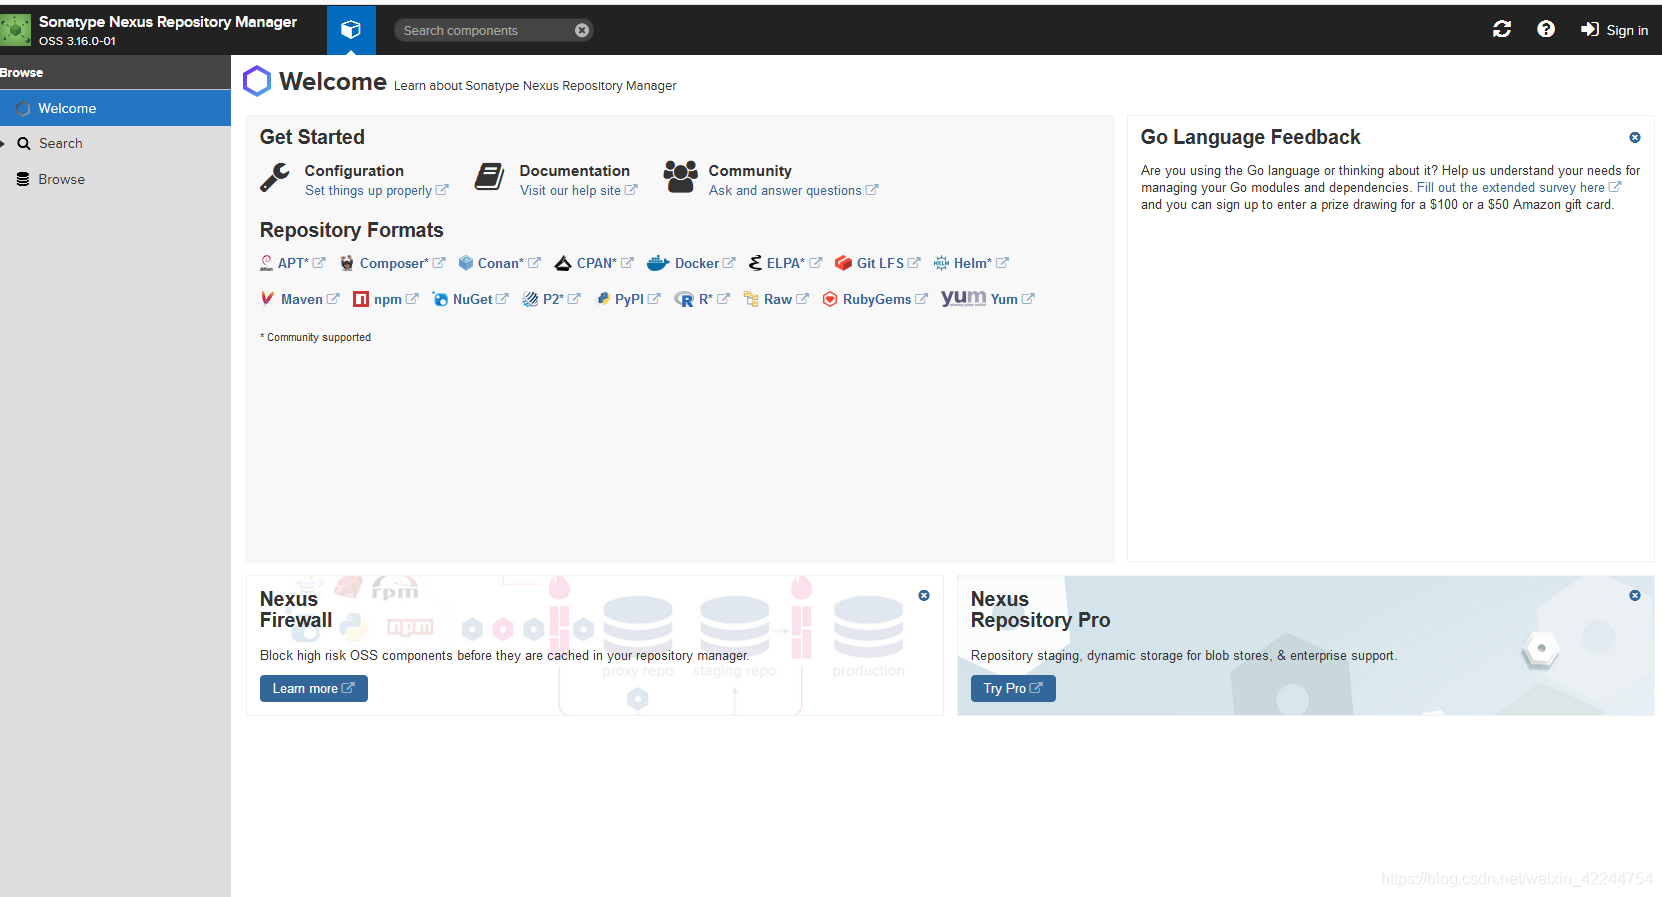Viewport: 1662px width, 897px height.
Task: Click the NuGet icon
Action: tap(440, 299)
